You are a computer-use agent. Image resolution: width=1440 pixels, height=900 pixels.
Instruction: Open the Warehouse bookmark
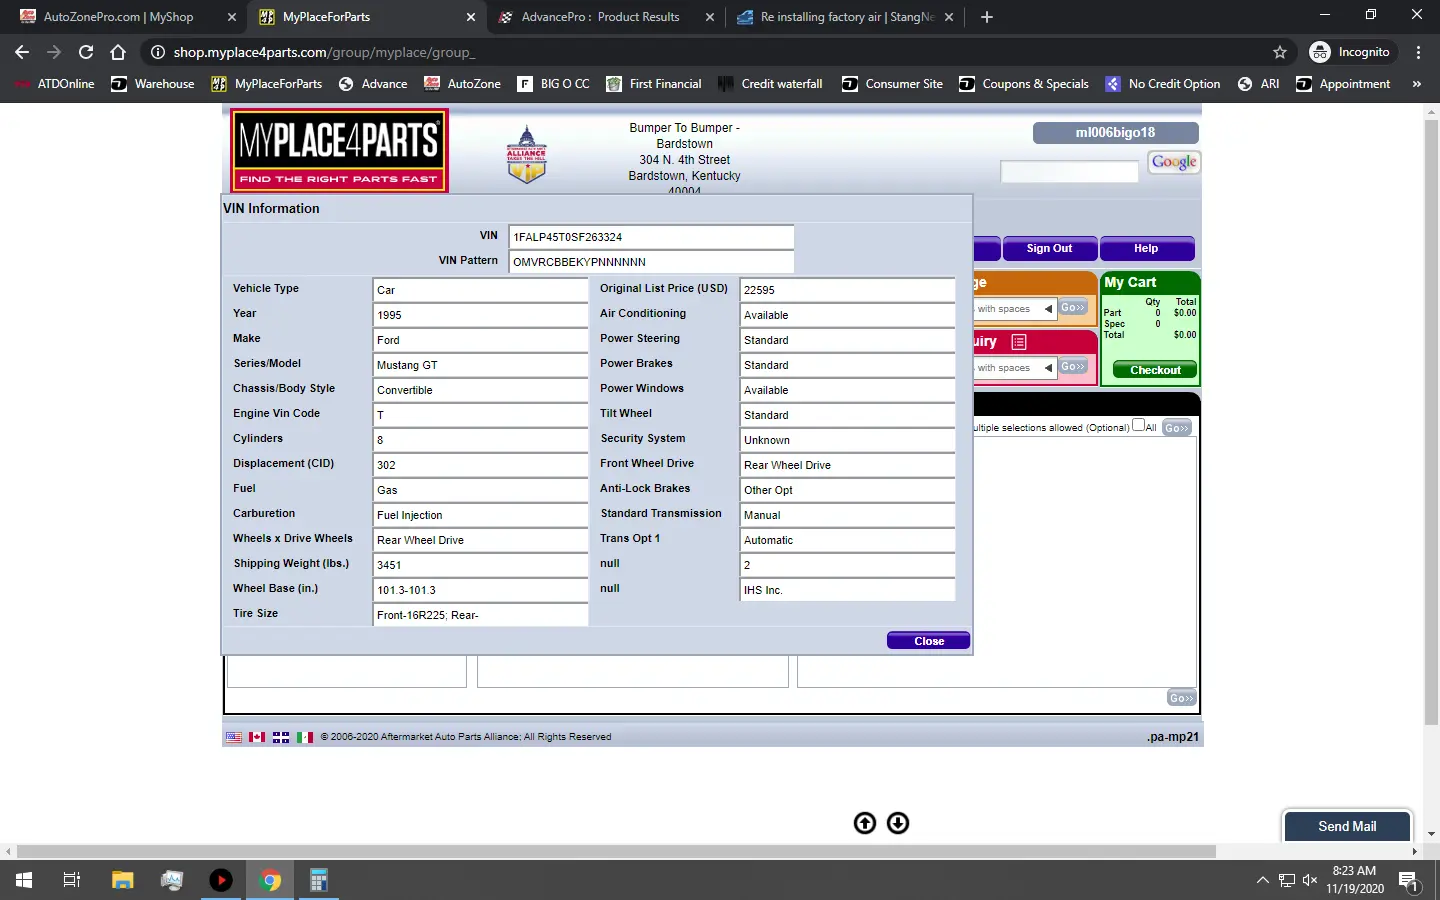point(153,84)
